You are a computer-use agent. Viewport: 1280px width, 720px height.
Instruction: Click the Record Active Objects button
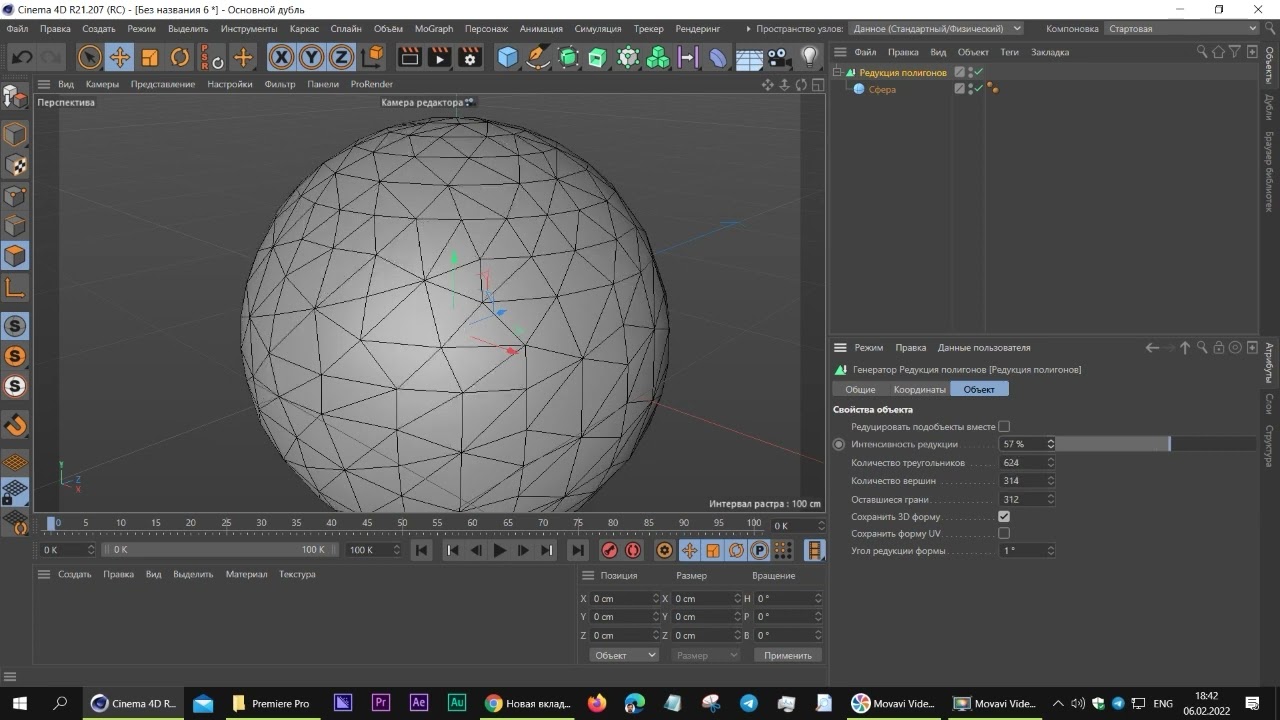coord(609,550)
